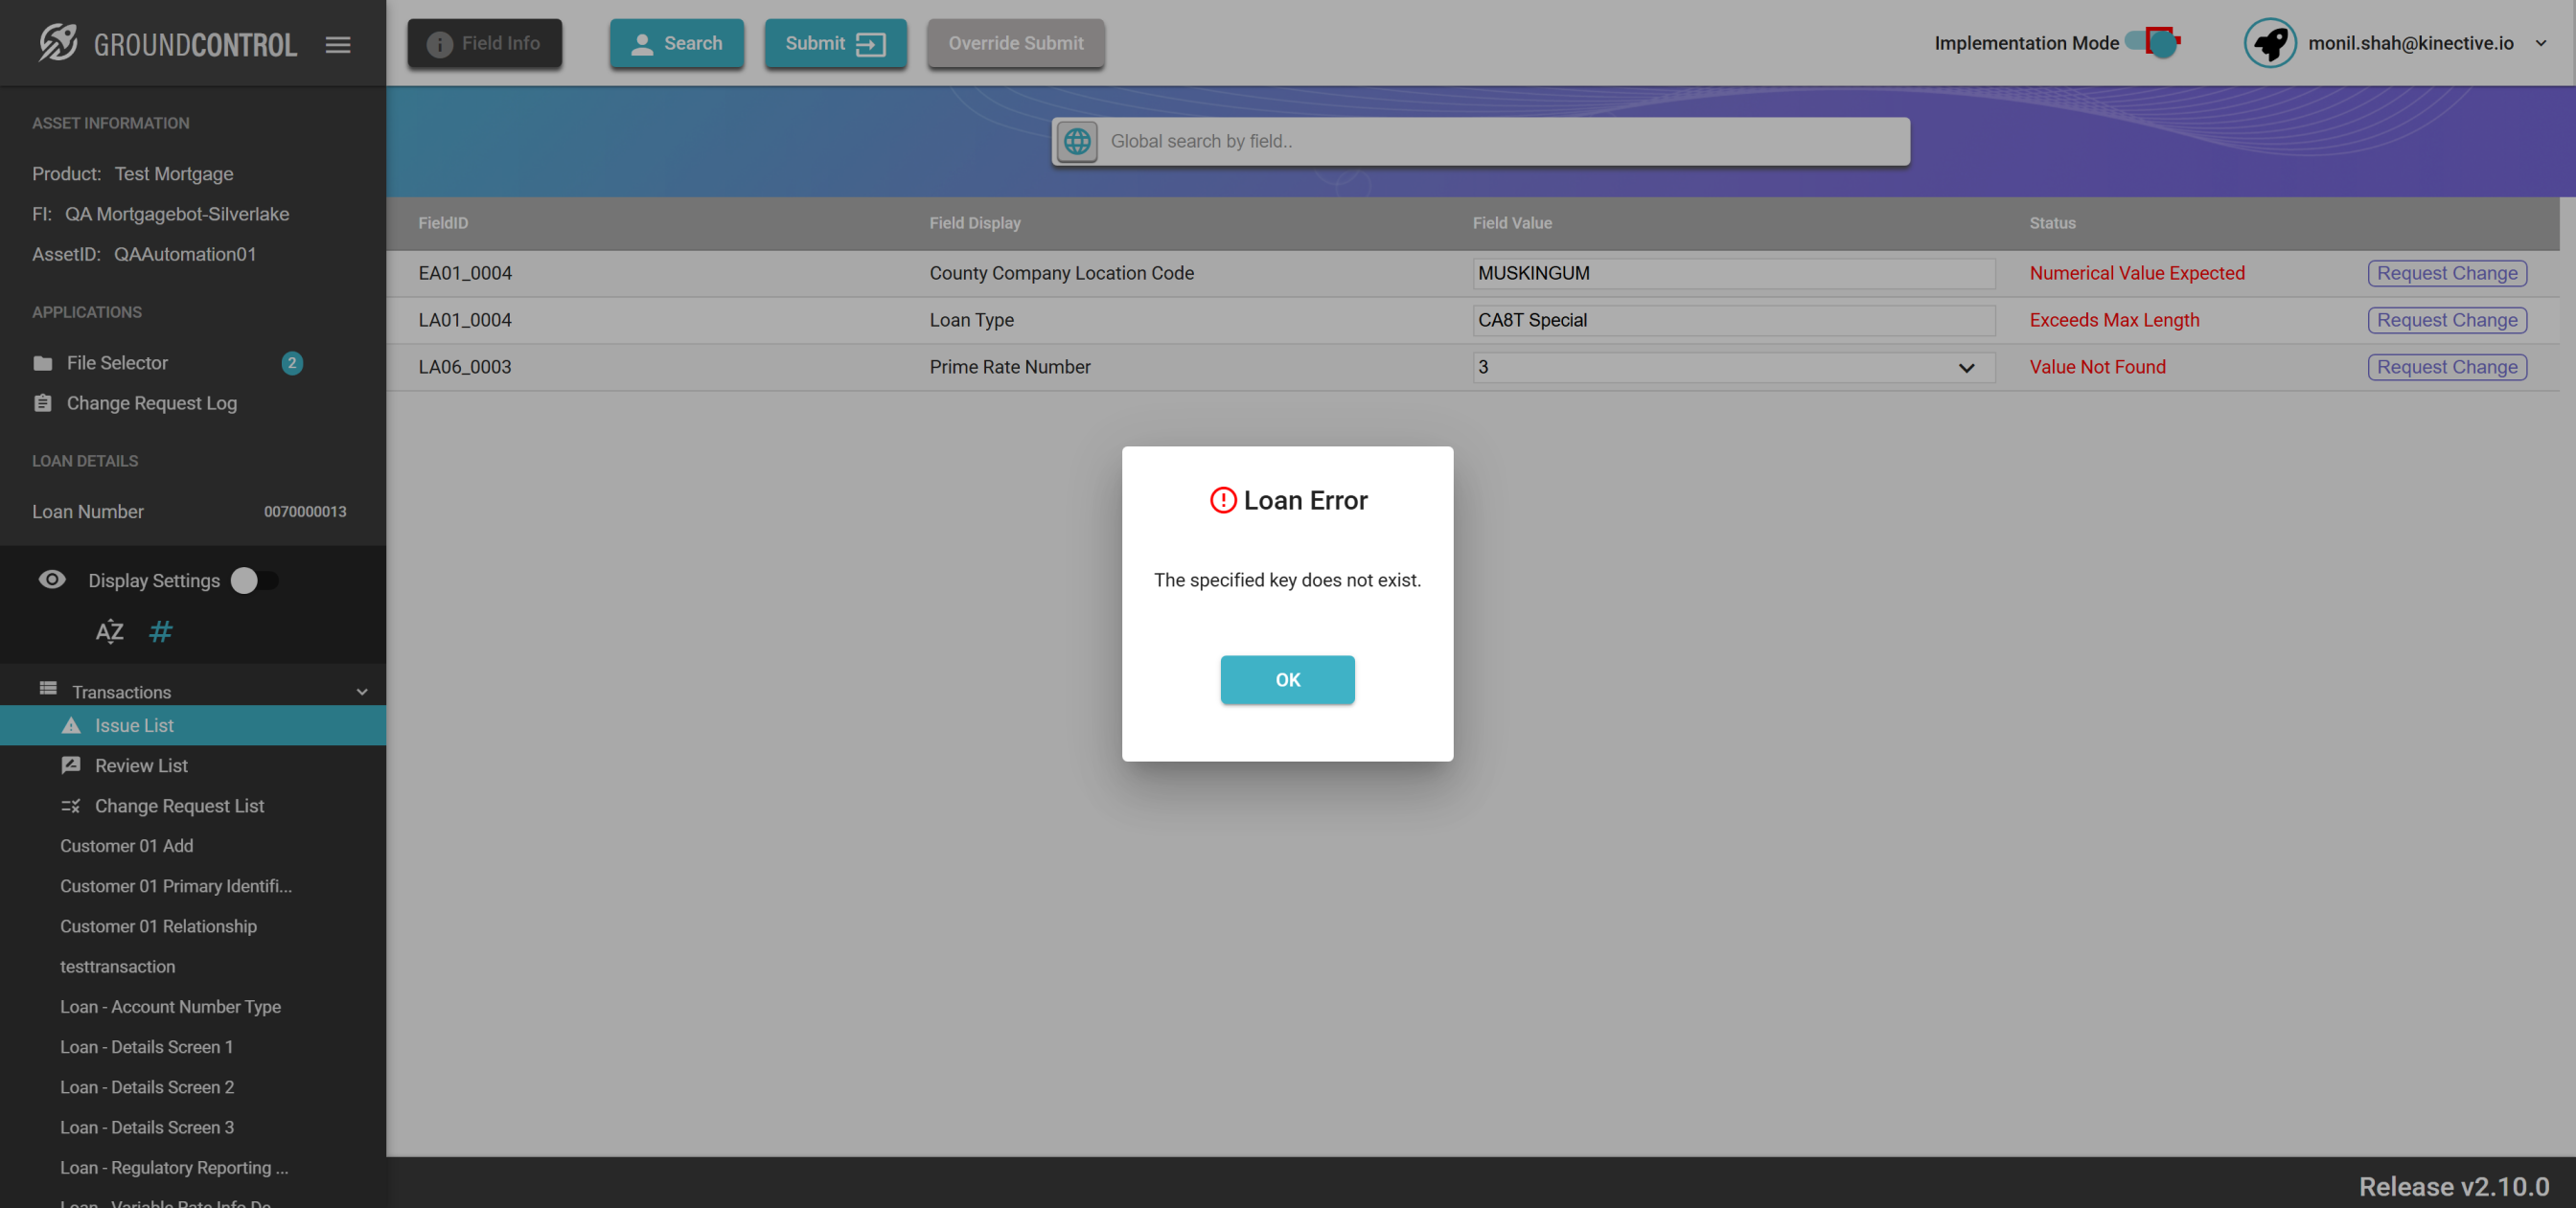Click the globe icon in the global search bar
The height and width of the screenshot is (1208, 2576).
click(1077, 141)
